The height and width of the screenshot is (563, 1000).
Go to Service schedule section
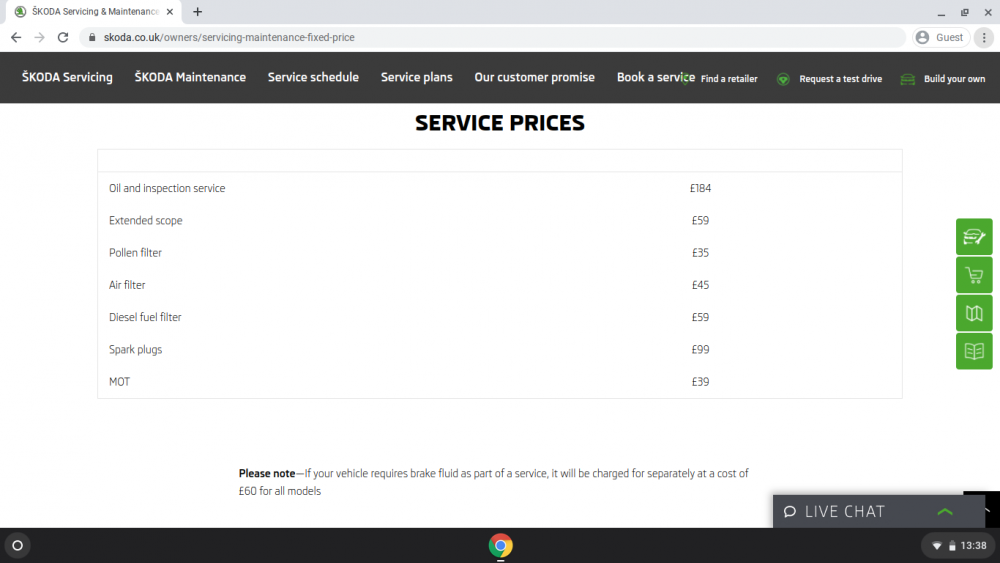(x=313, y=77)
